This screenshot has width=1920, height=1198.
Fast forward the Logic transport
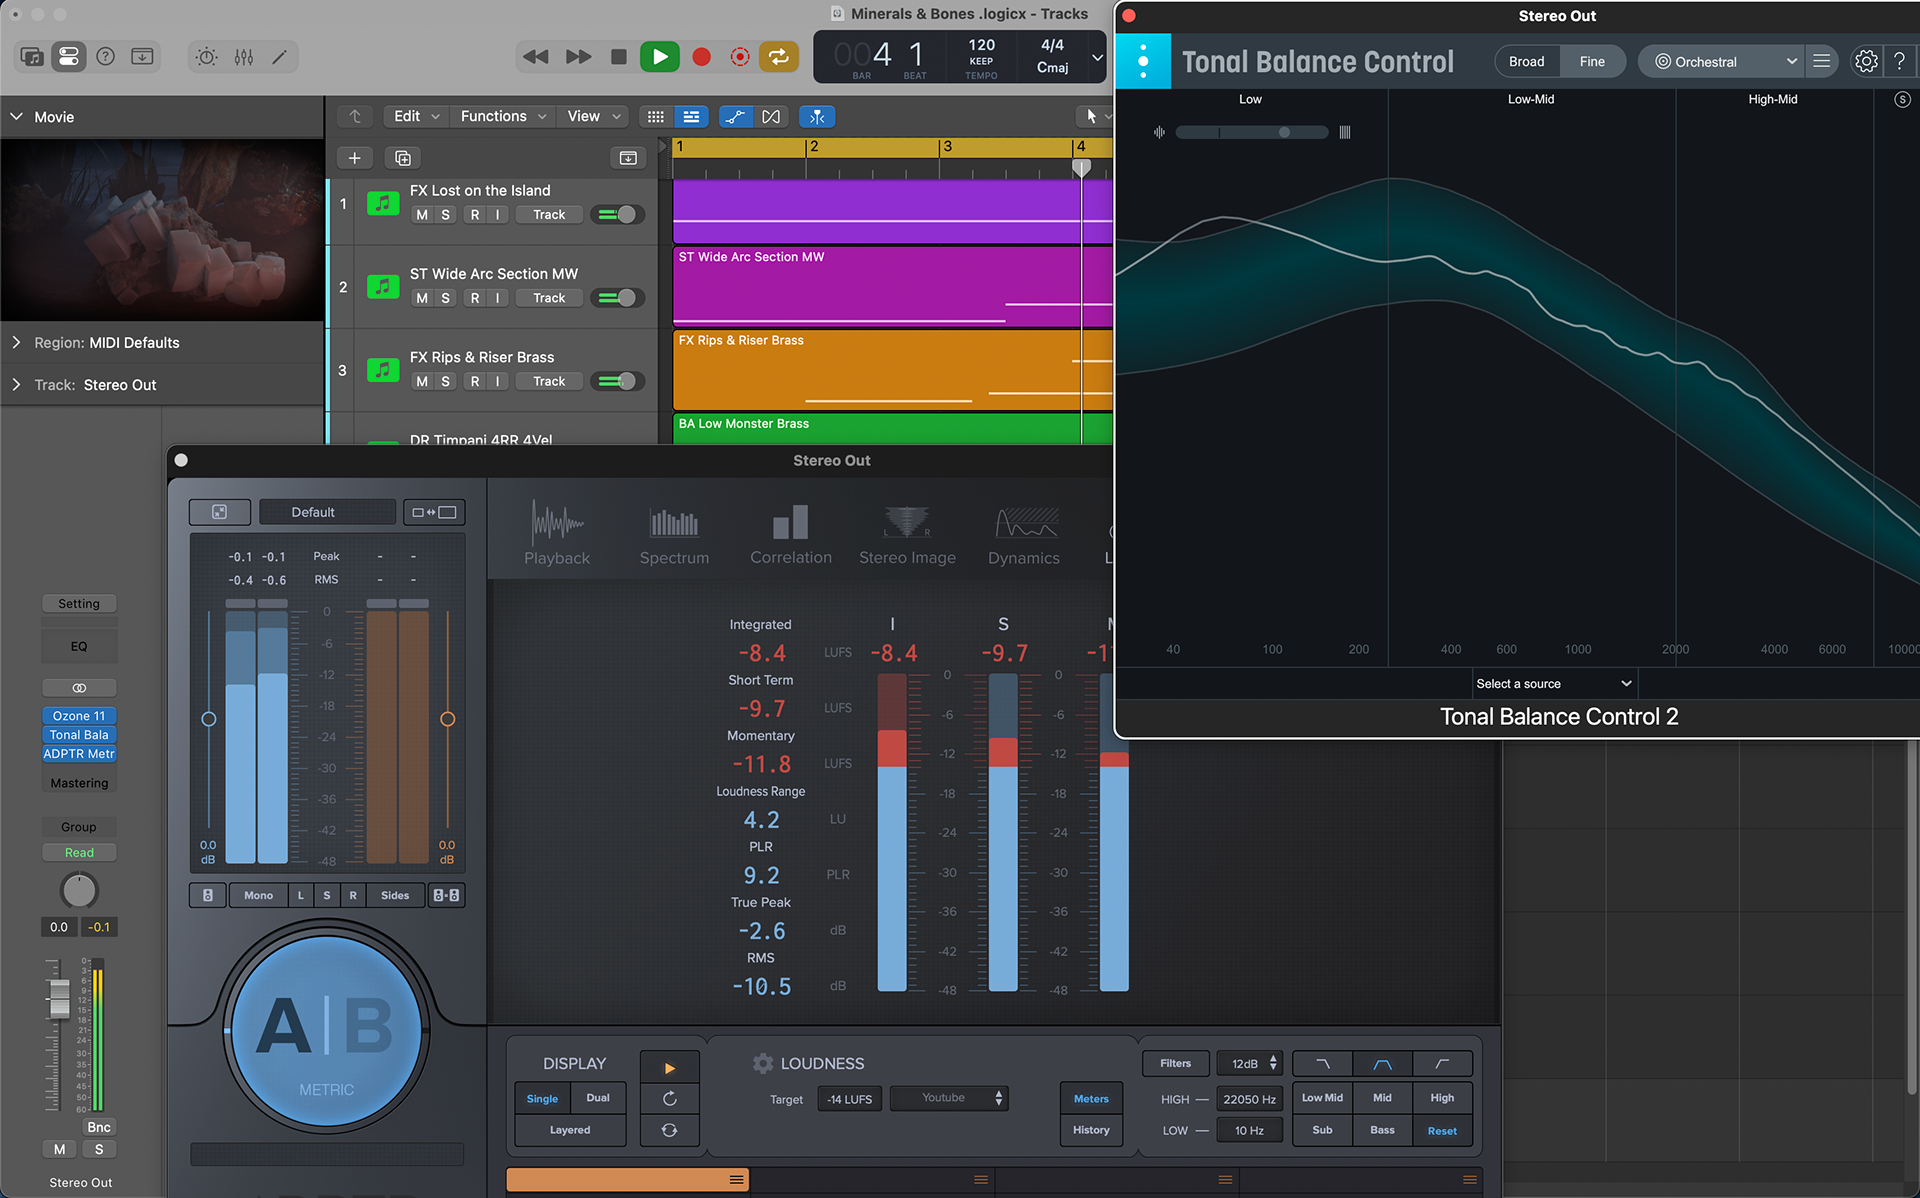578,57
